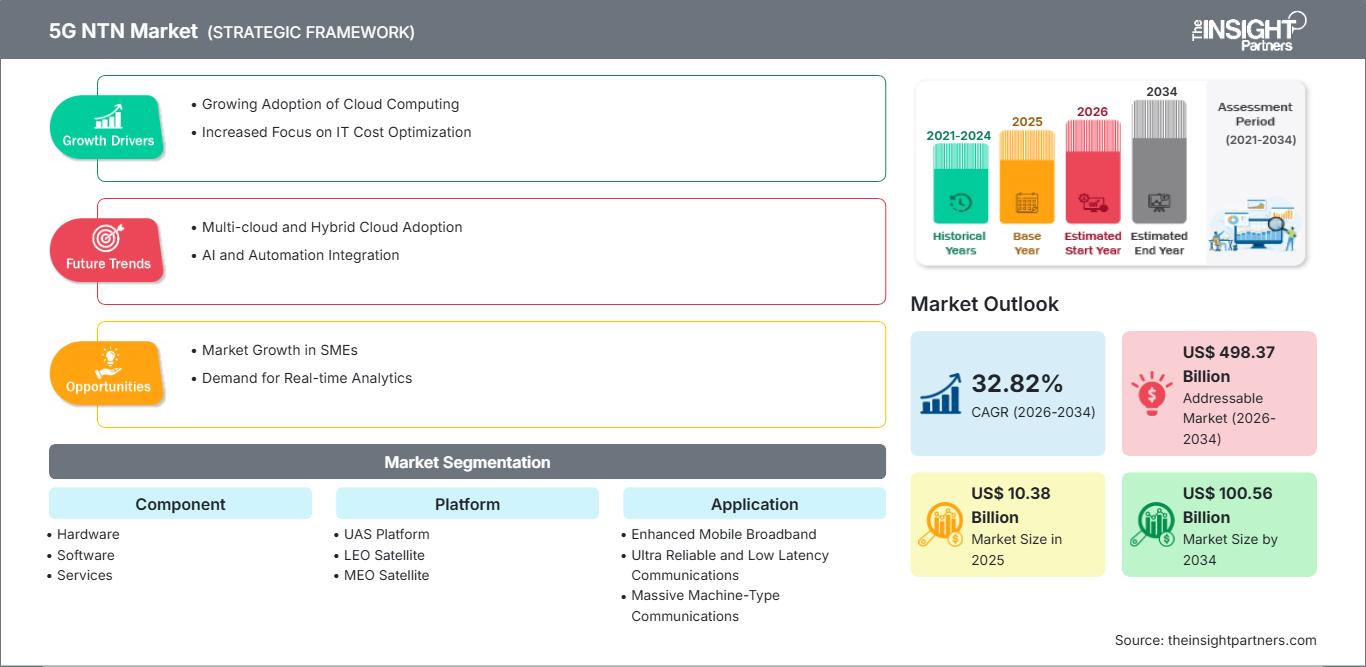Viewport: 1366px width, 667px height.
Task: Click 'Market Size in 2025' caption
Action: 1016,549
